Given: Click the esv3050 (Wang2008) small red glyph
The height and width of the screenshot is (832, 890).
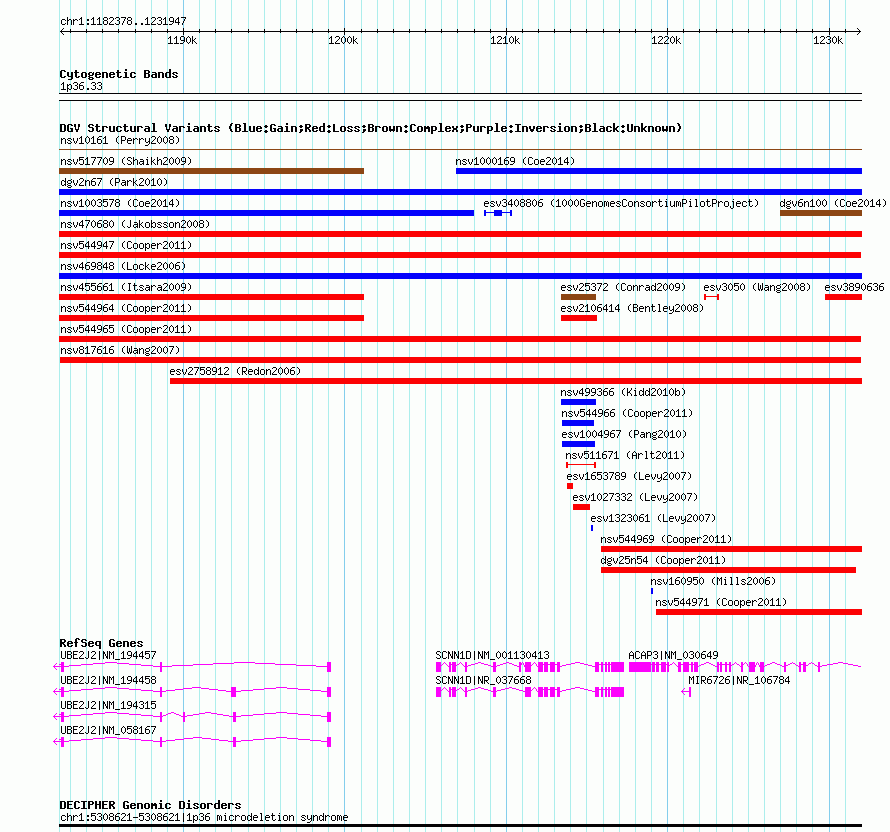Looking at the screenshot, I should coord(711,297).
